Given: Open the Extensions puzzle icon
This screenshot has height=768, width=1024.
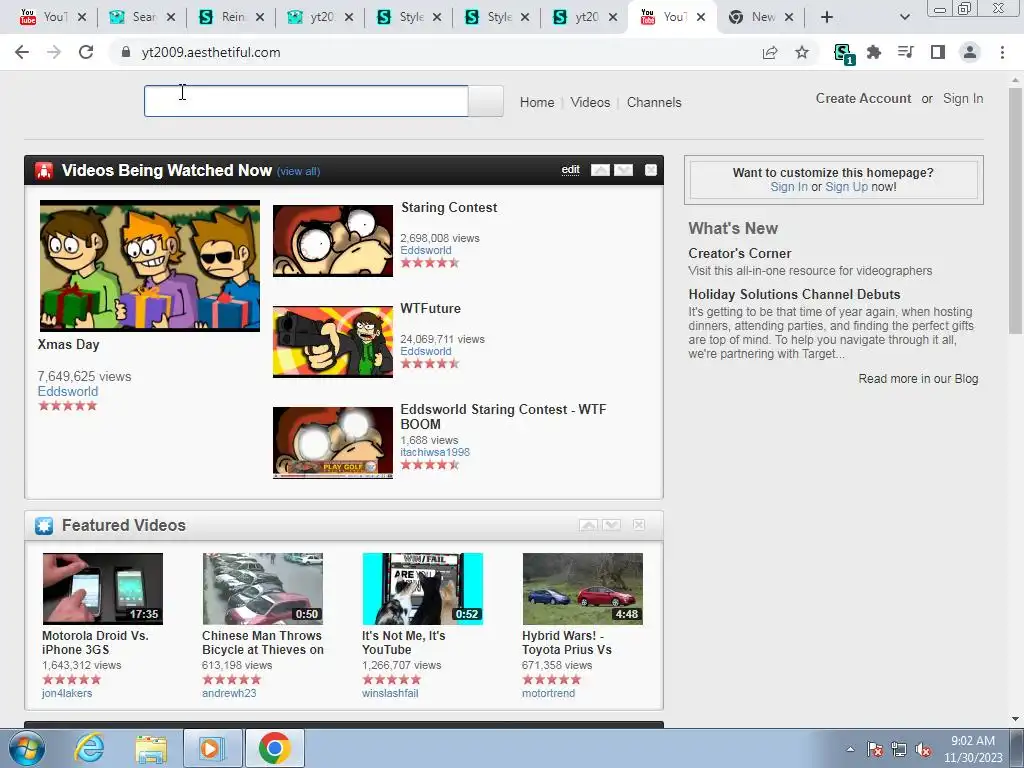Looking at the screenshot, I should click(x=874, y=52).
